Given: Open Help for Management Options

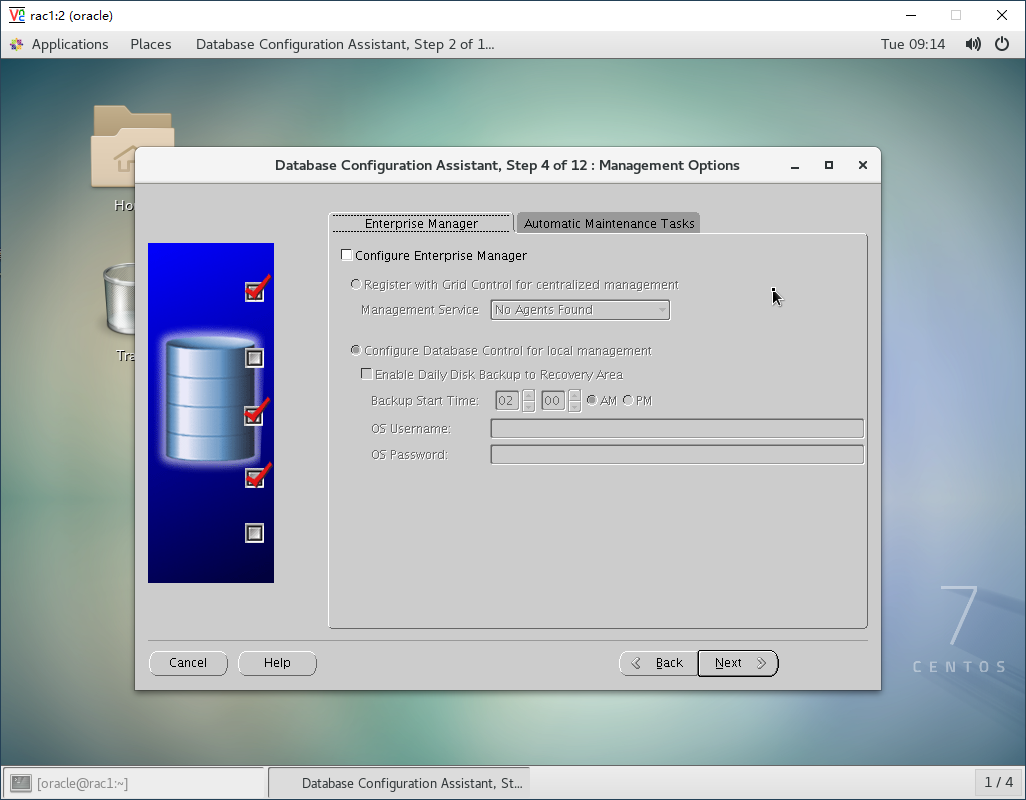Looking at the screenshot, I should [277, 663].
